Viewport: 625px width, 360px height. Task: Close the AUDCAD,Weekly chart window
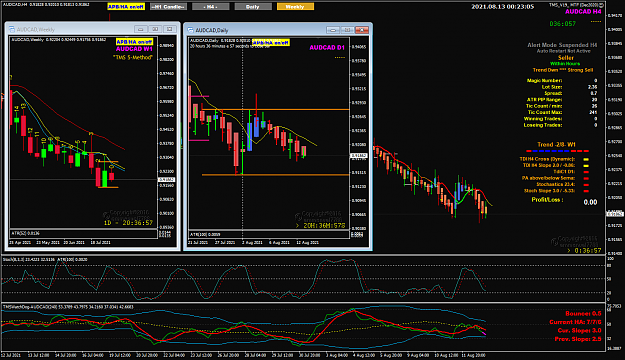point(169,29)
